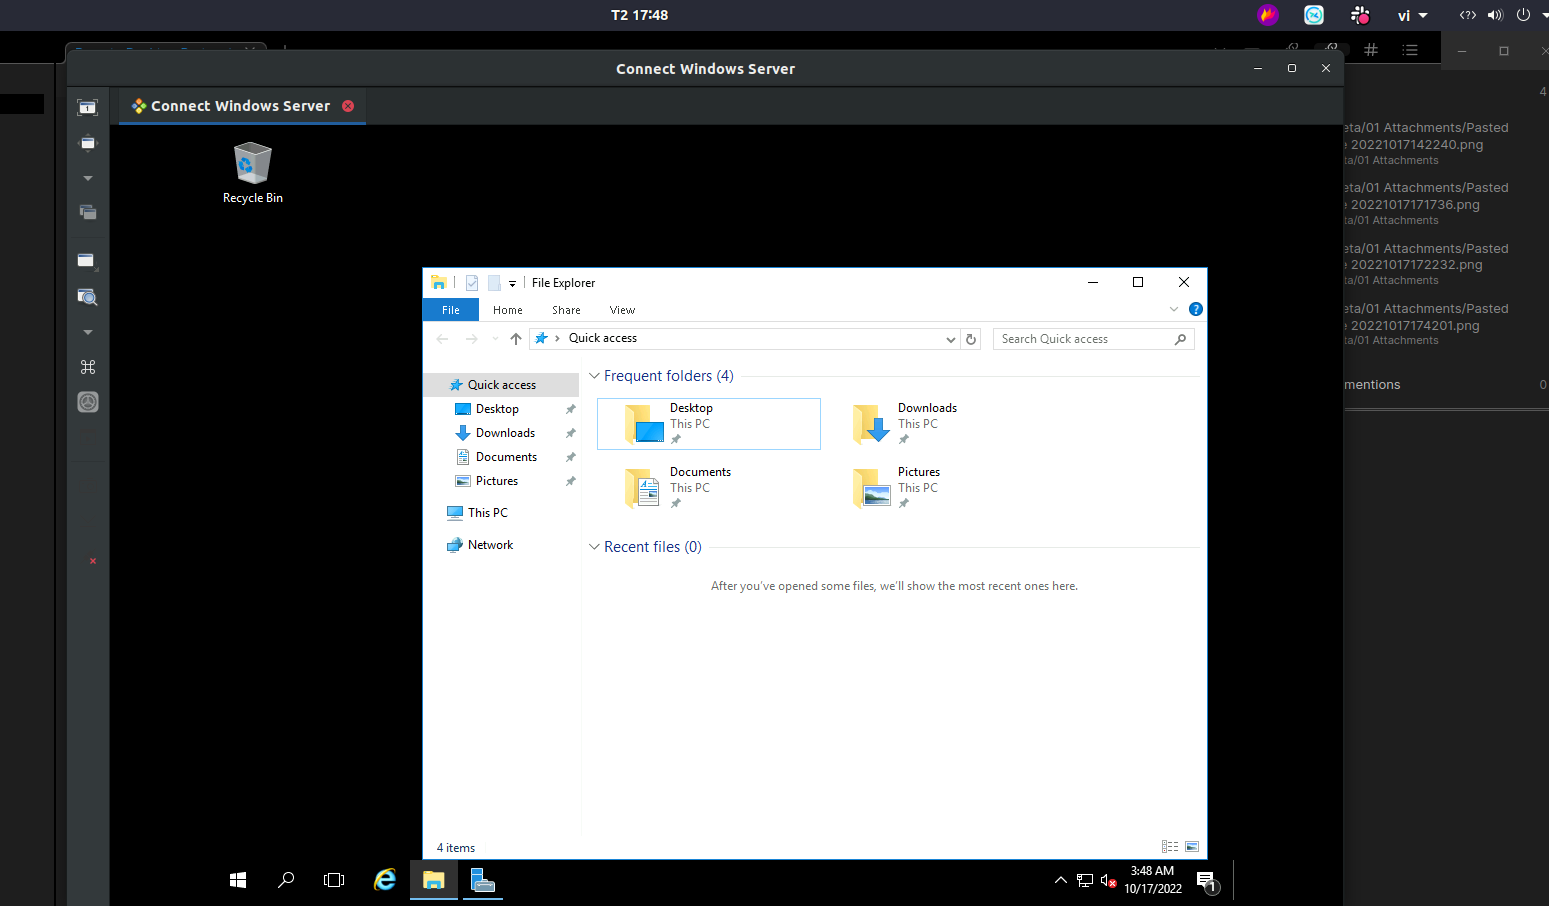Viewport: 1549px width, 906px height.
Task: Switch to large icons view in status bar
Action: click(x=1192, y=847)
